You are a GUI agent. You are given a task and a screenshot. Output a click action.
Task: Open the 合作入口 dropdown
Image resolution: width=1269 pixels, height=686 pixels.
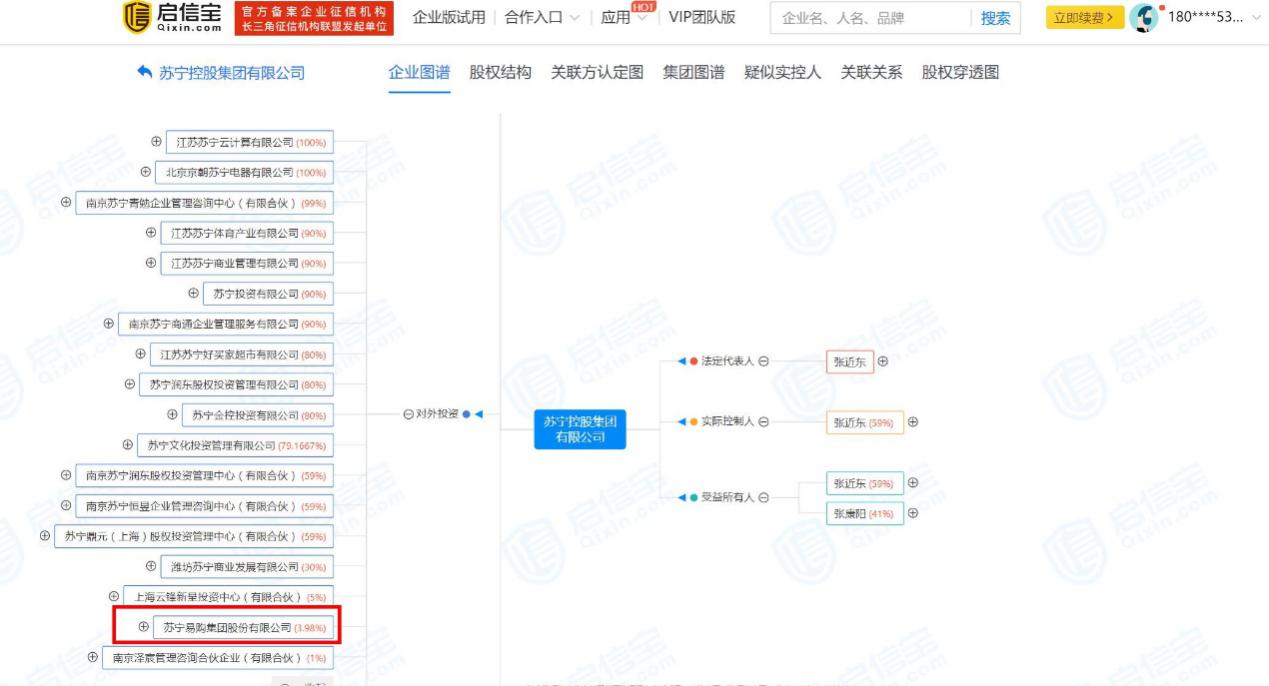(x=542, y=18)
